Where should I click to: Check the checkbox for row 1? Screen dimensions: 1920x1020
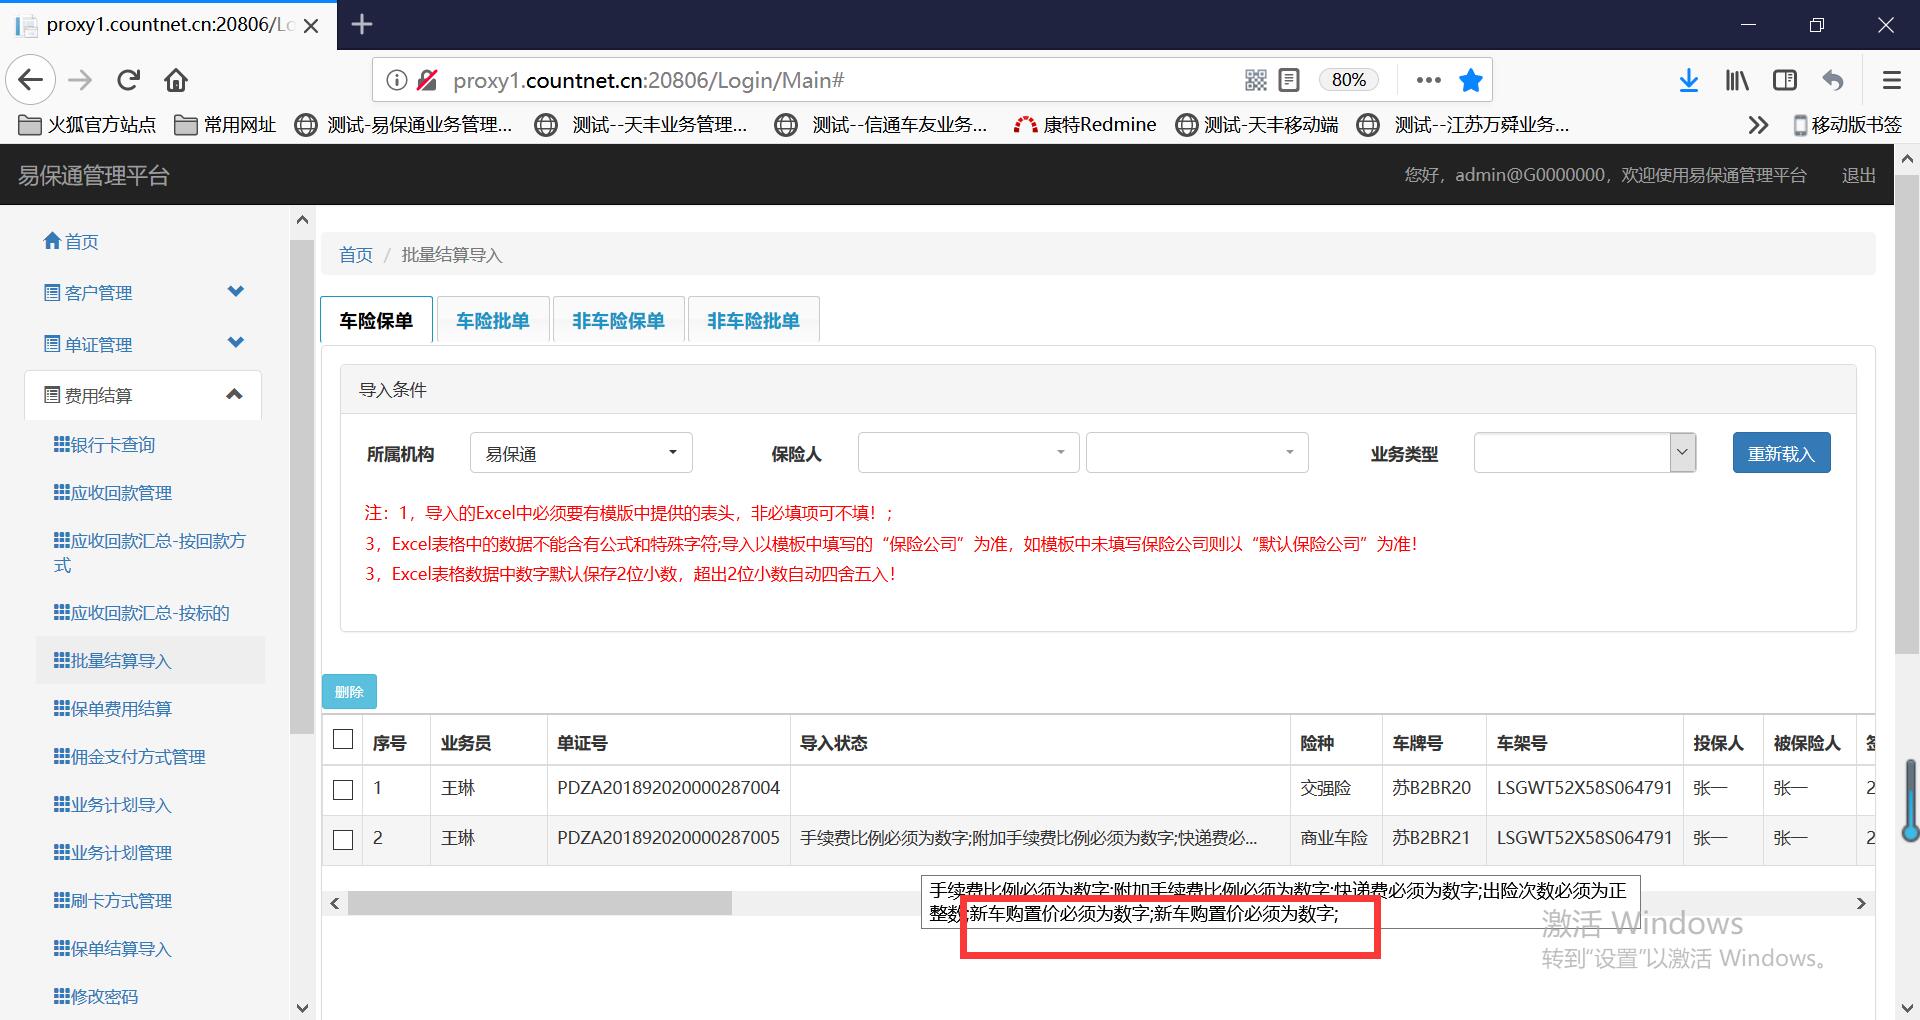(343, 790)
